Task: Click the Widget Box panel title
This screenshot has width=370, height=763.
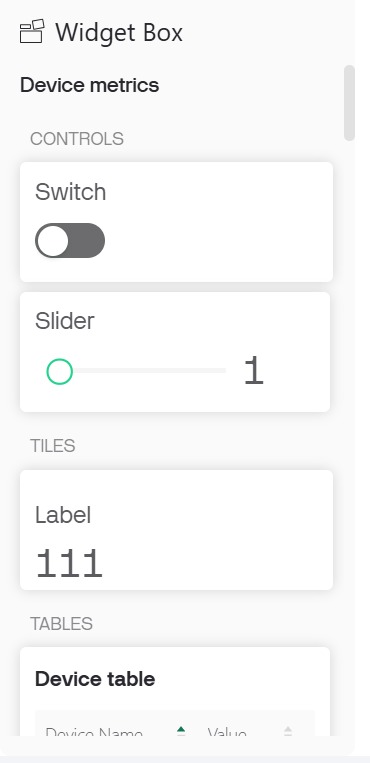Action: click(x=119, y=33)
